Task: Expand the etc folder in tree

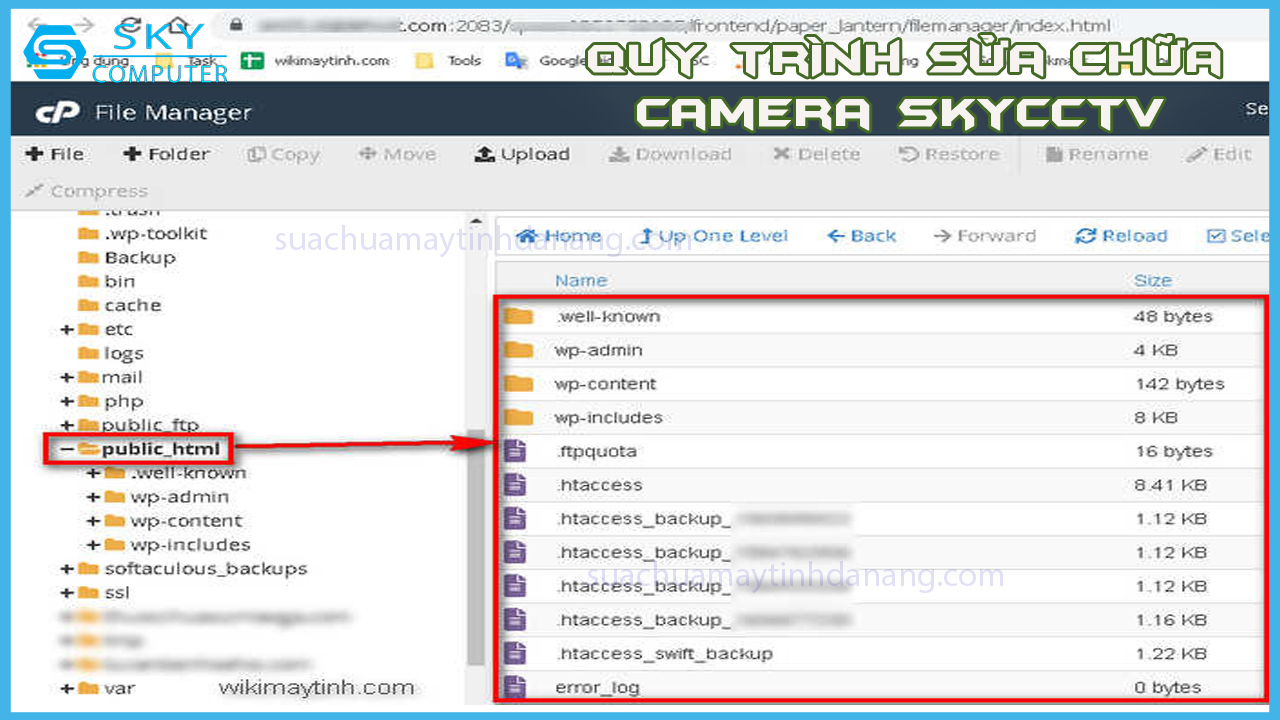Action: [x=66, y=329]
